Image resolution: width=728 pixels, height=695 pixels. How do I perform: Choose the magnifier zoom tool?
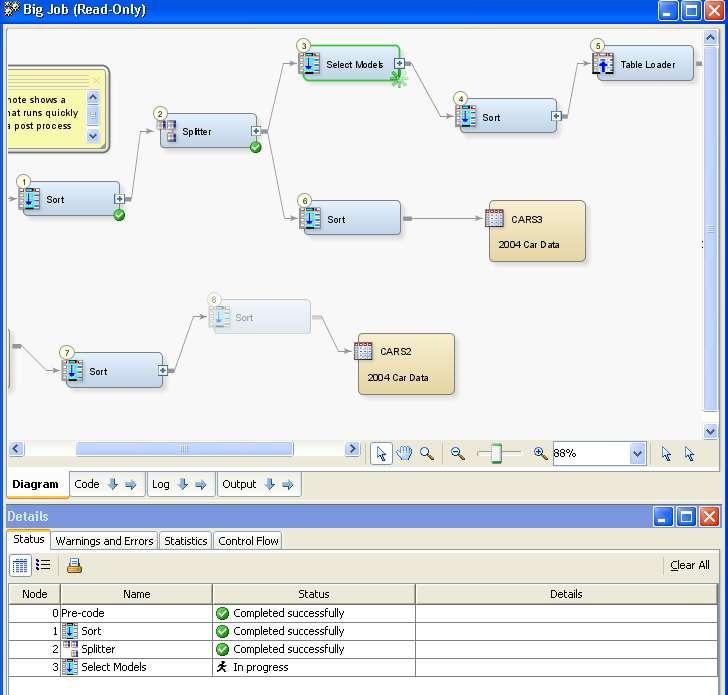[427, 454]
